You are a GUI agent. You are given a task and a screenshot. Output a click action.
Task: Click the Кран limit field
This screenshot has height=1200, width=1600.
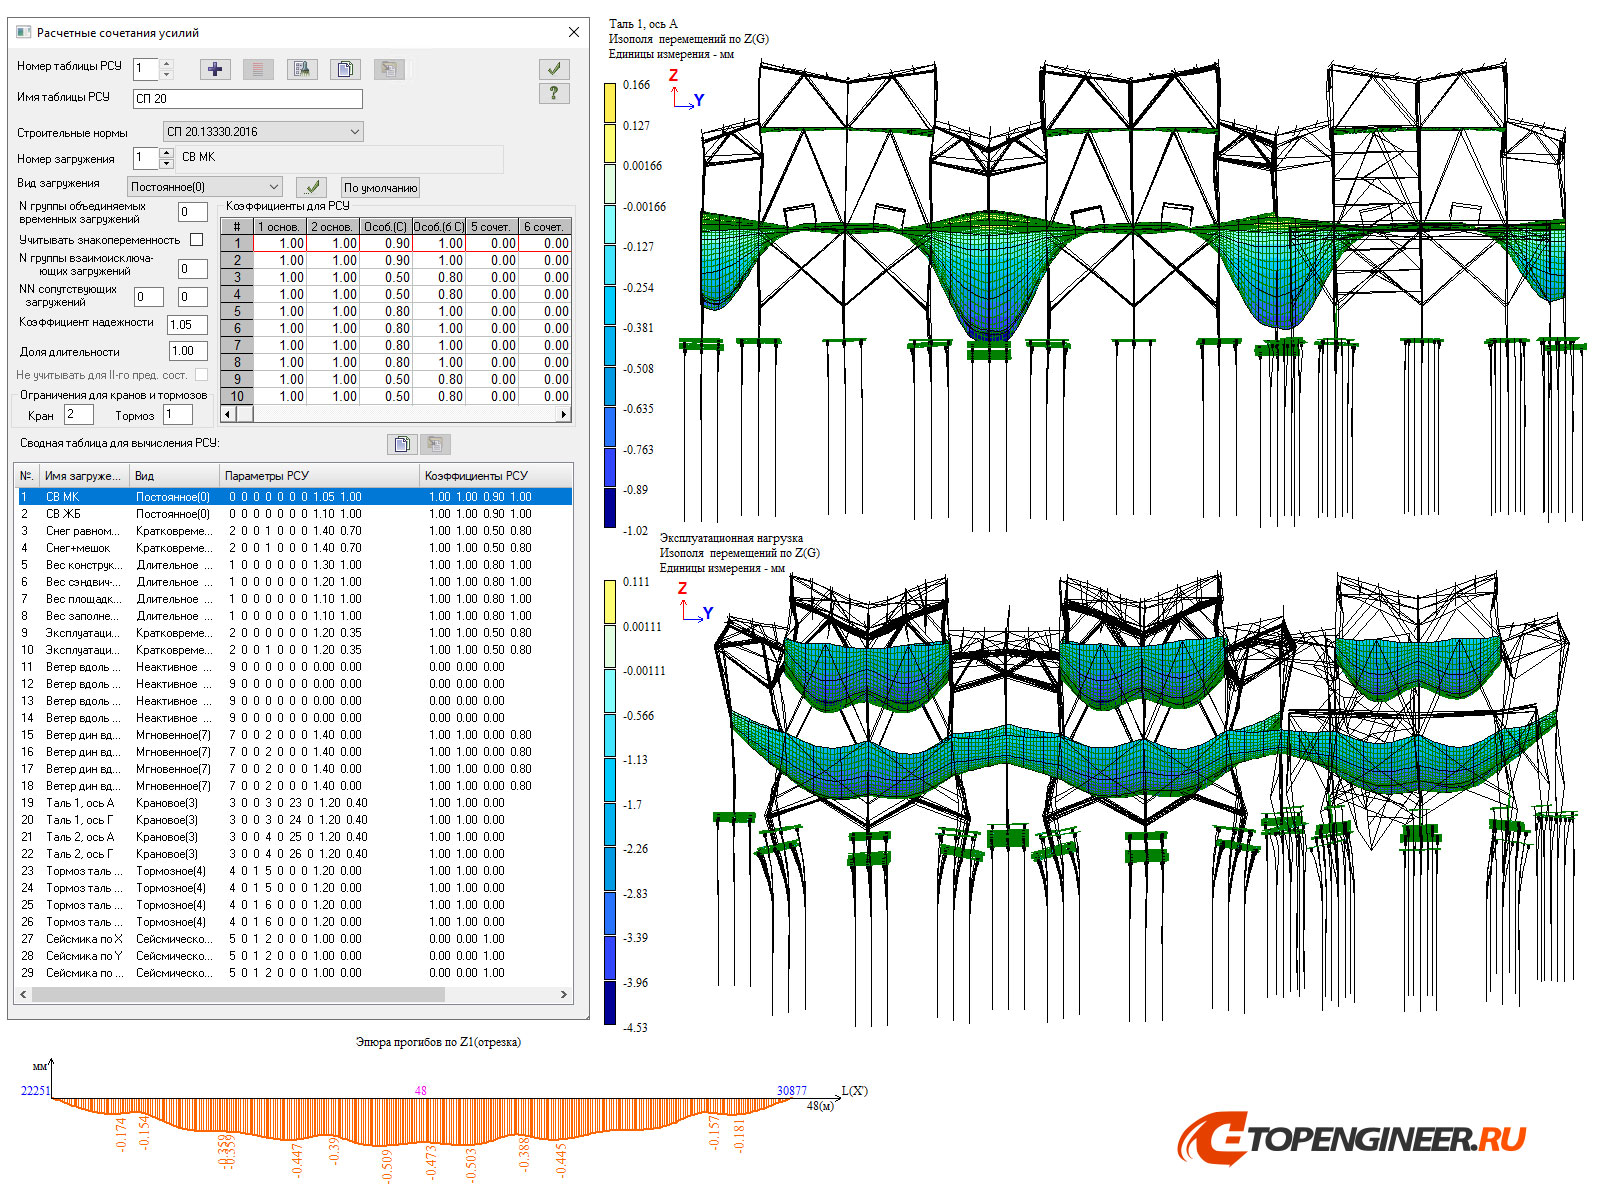coord(79,415)
